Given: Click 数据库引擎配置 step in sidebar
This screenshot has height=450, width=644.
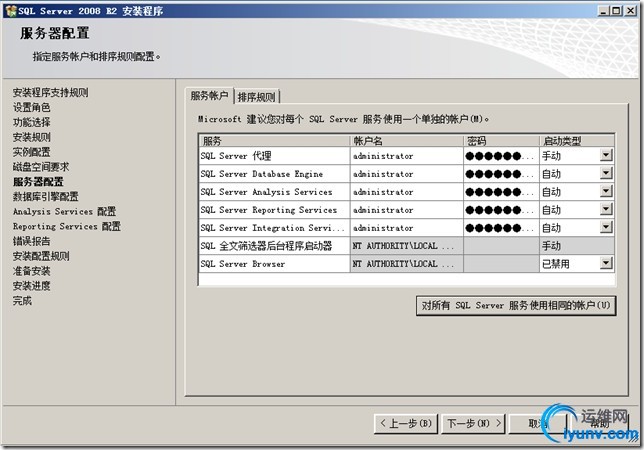Looking at the screenshot, I should (46, 196).
